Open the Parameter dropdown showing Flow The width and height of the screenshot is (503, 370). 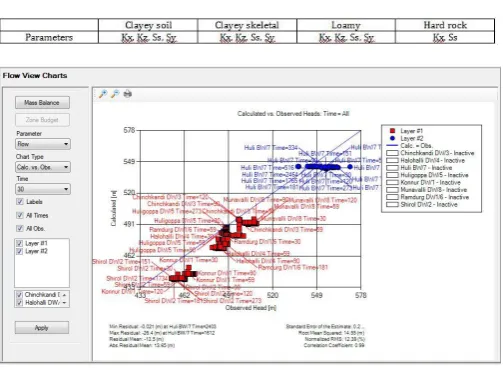pos(43,144)
